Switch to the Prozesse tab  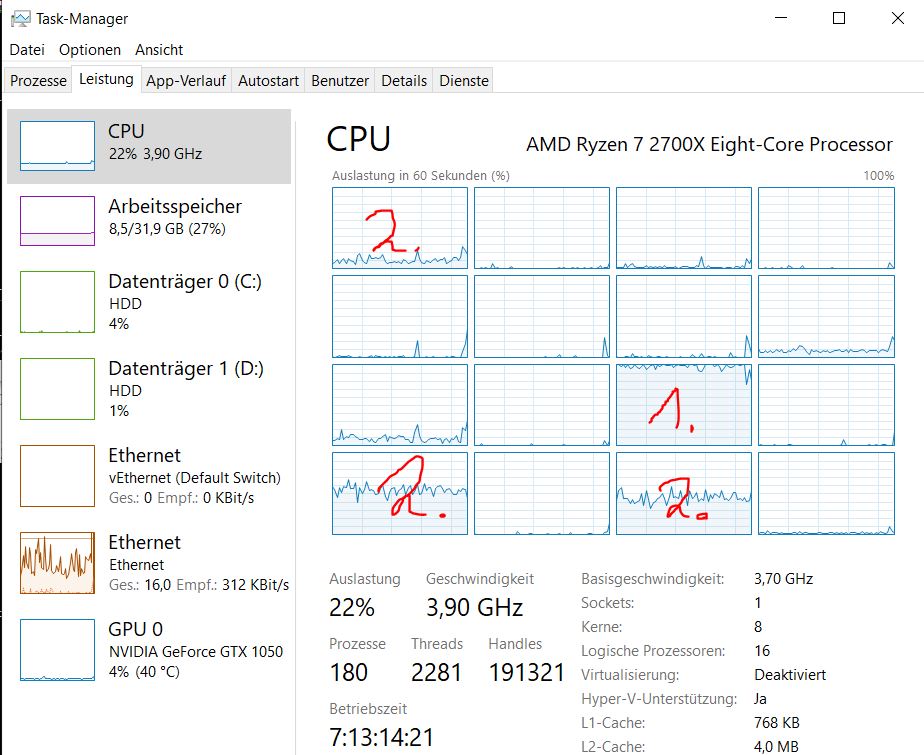tap(39, 81)
